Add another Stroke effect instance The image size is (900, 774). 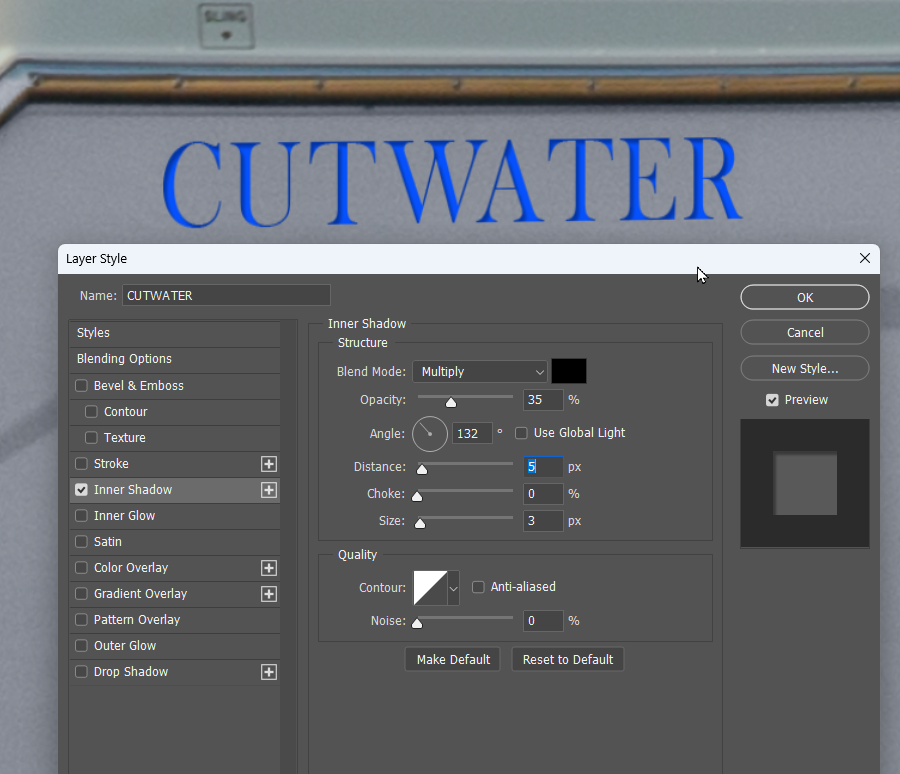[x=268, y=463]
